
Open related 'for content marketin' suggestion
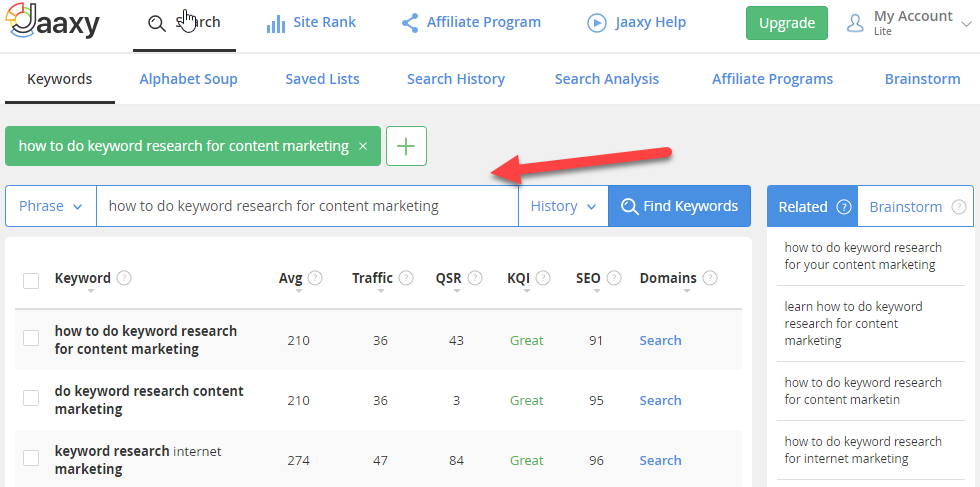[x=862, y=391]
